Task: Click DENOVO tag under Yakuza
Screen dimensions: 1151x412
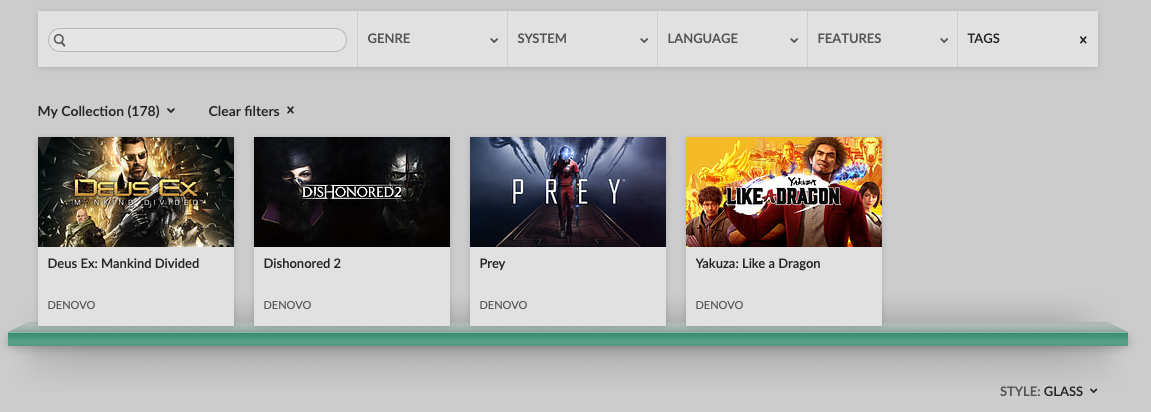Action: pyautogui.click(x=719, y=305)
